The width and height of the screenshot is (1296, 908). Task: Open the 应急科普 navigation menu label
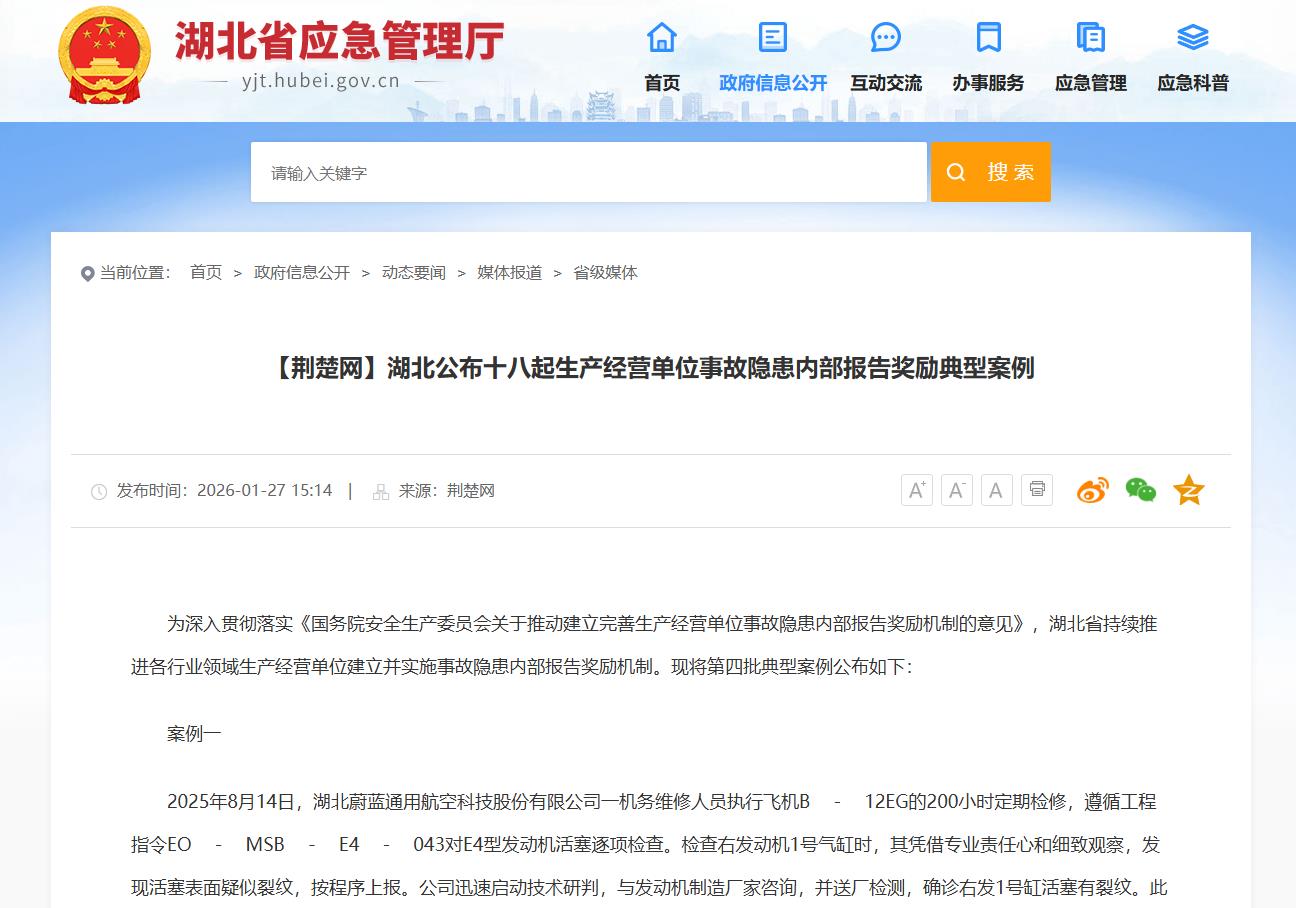[x=1192, y=83]
